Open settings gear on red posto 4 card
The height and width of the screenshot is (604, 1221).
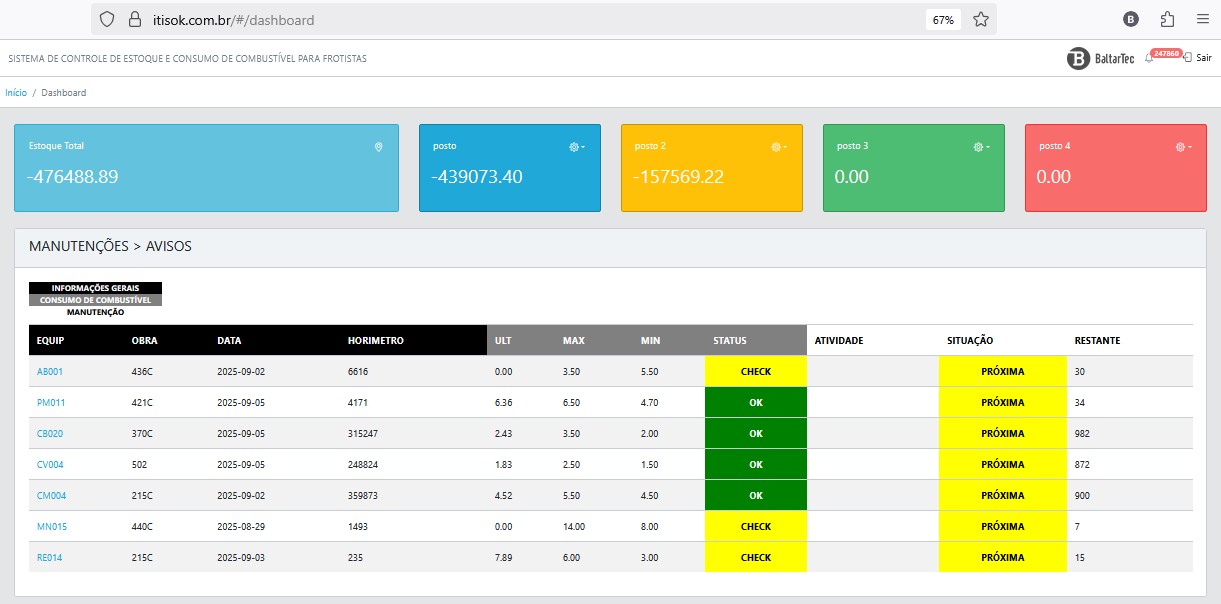pos(1182,147)
